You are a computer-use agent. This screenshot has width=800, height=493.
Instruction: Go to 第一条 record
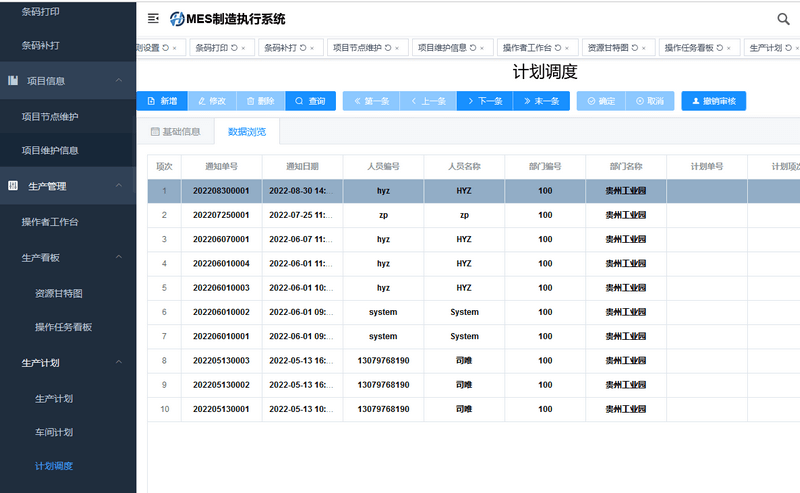pyautogui.click(x=371, y=101)
